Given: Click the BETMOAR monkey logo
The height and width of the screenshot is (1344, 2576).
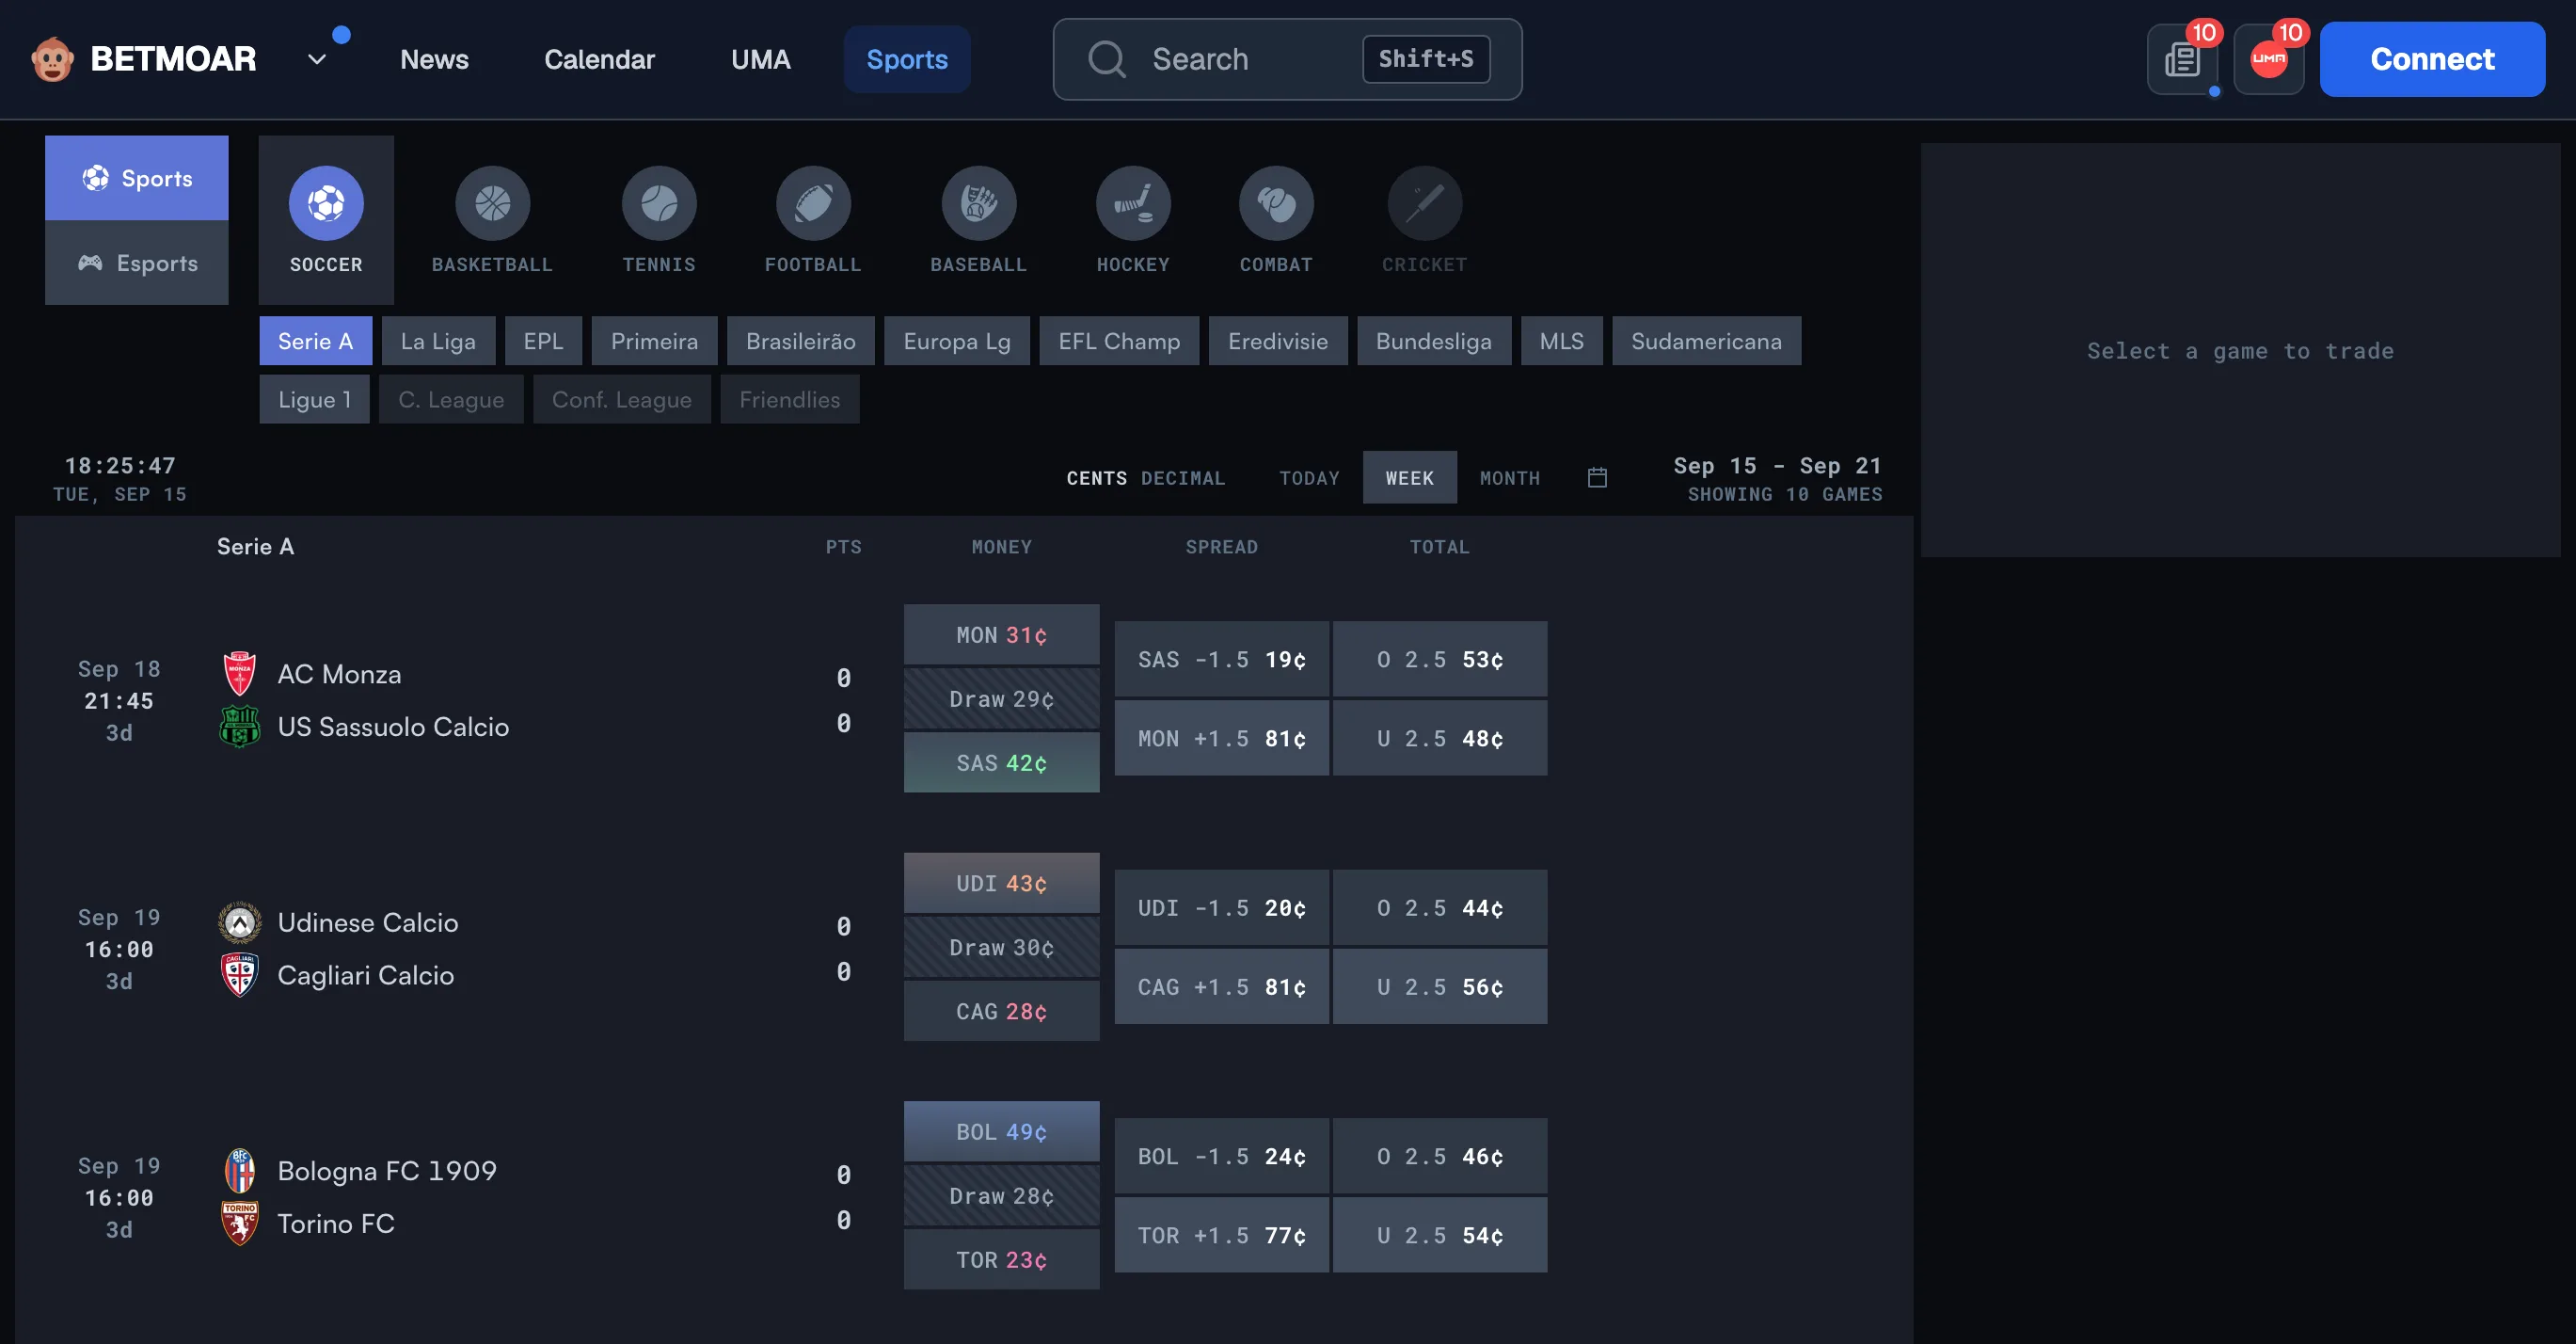Looking at the screenshot, I should click(x=52, y=59).
